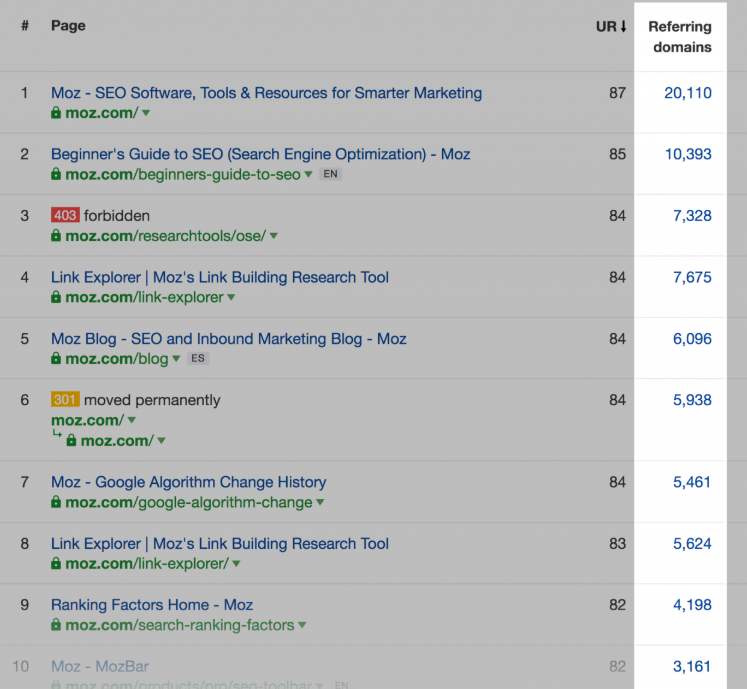Open the Ranking Factors Home - Moz link
The height and width of the screenshot is (689, 747).
point(152,604)
